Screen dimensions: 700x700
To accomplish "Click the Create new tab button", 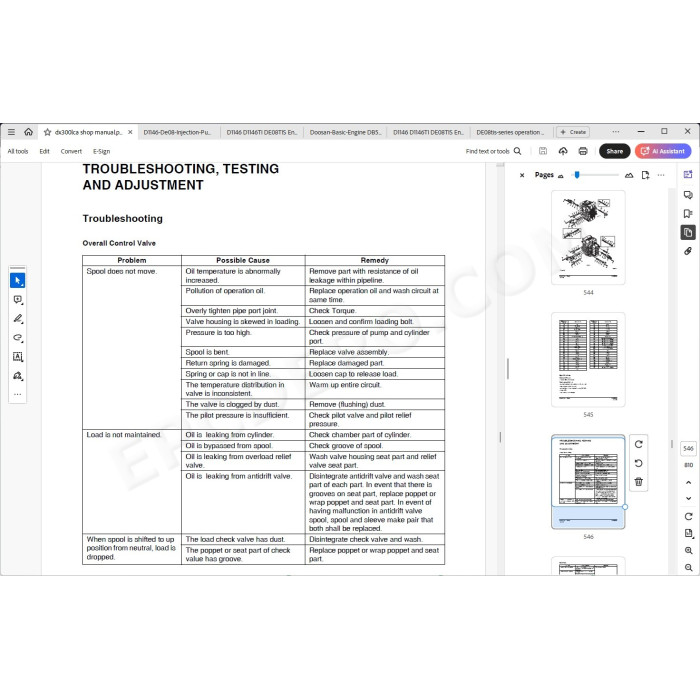I will pyautogui.click(x=573, y=132).
